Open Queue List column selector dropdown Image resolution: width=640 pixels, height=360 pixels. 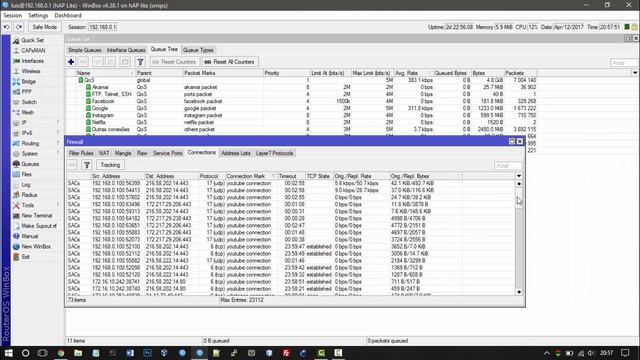click(x=635, y=73)
